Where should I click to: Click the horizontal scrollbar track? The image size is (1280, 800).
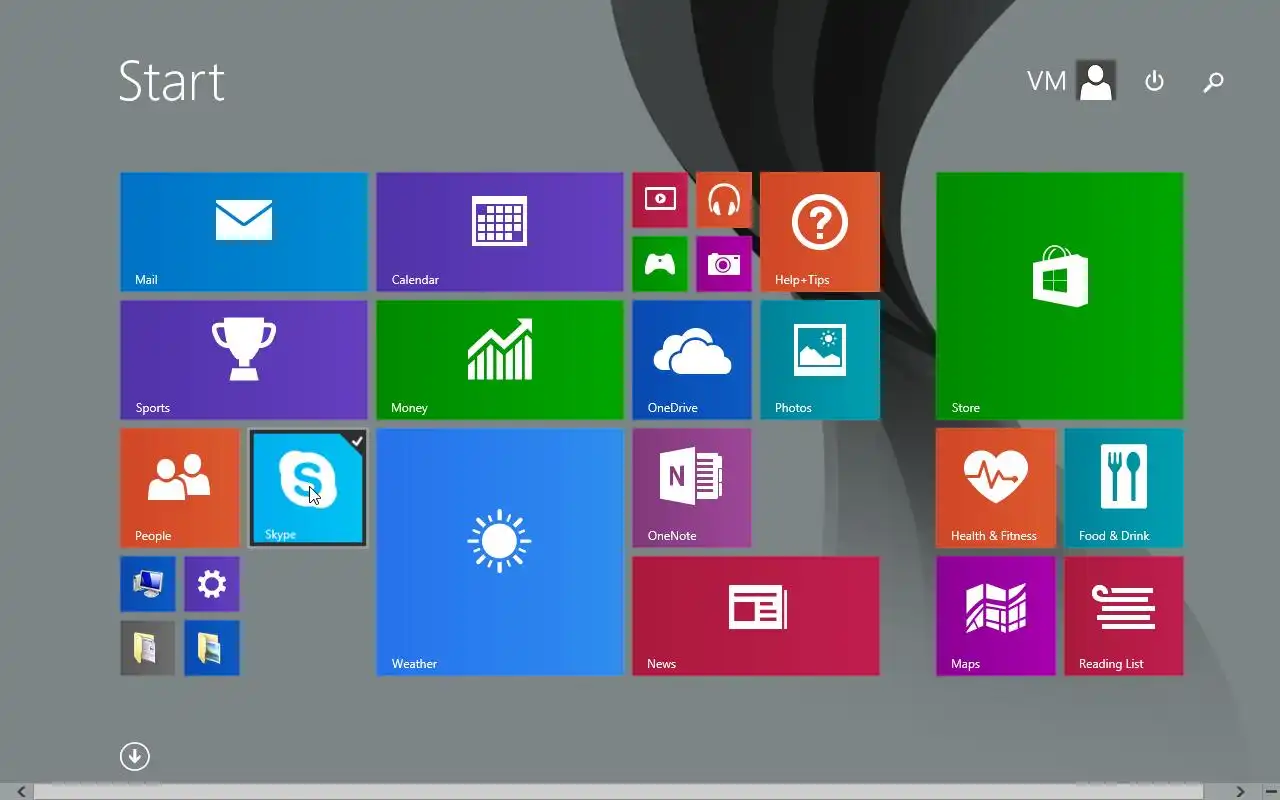[618, 792]
